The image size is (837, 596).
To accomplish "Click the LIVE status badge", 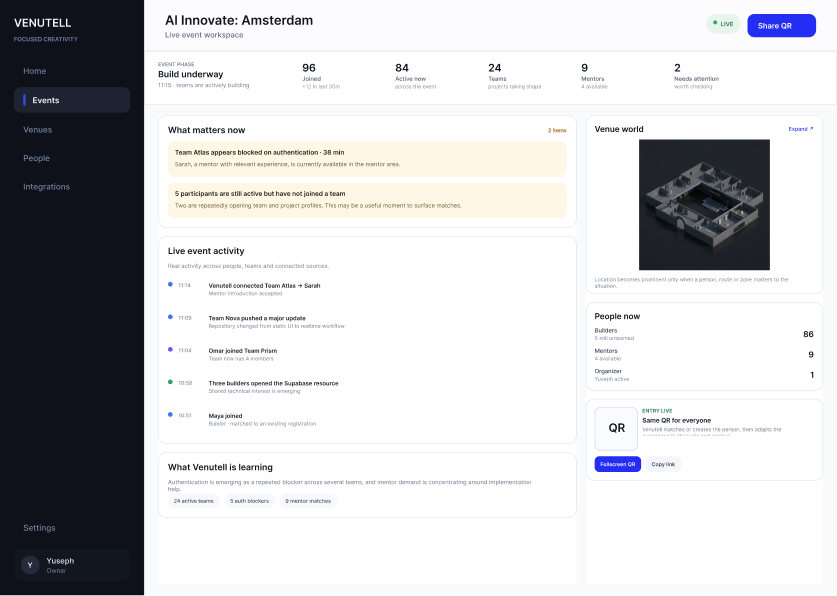I will pyautogui.click(x=723, y=24).
